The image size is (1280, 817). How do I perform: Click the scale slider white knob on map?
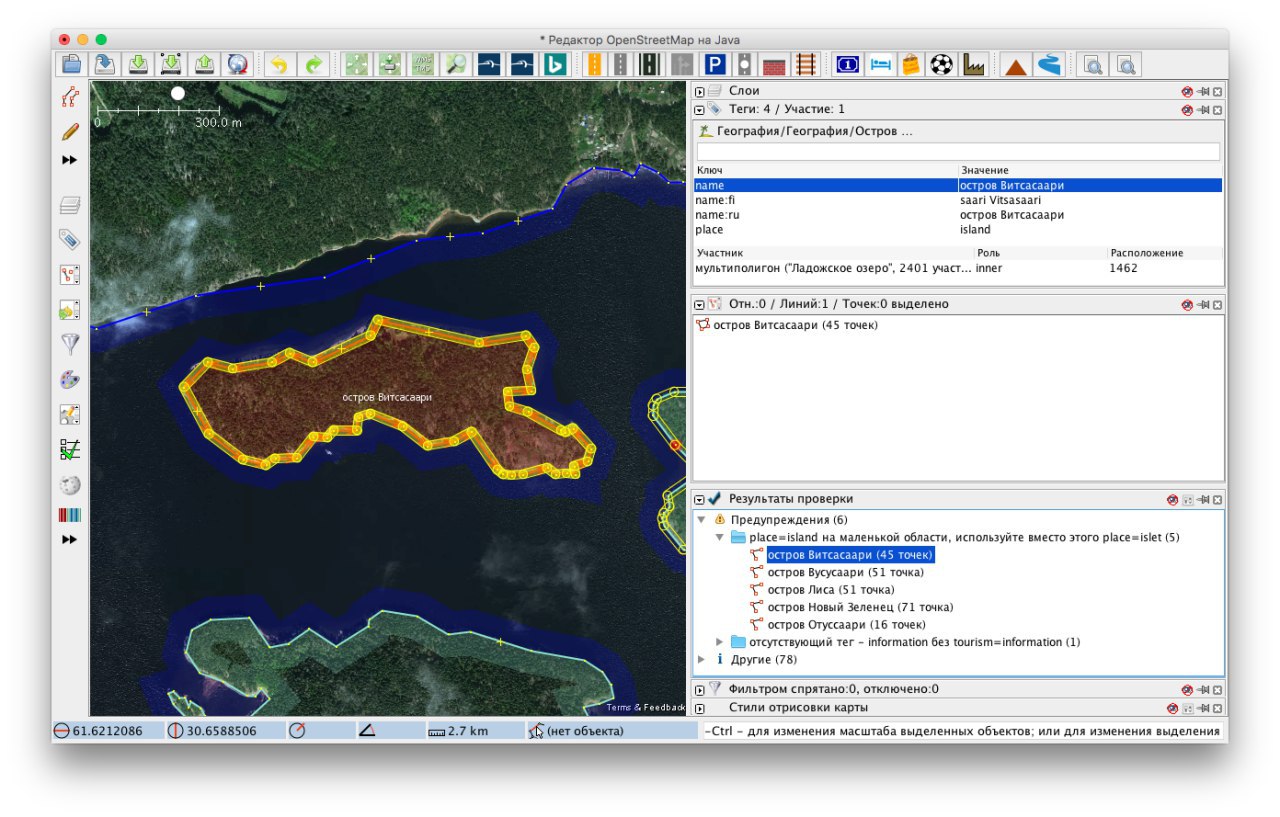(x=178, y=93)
